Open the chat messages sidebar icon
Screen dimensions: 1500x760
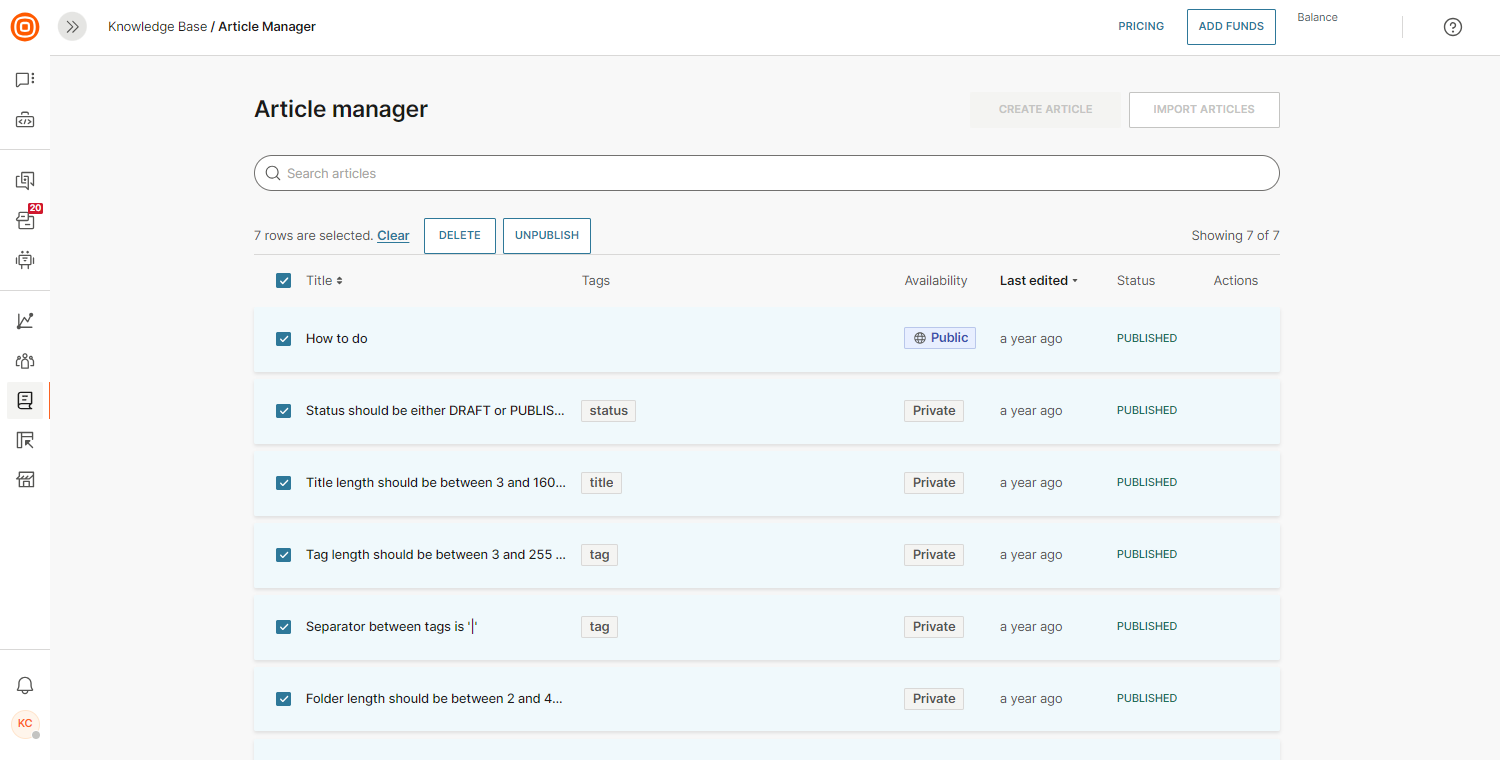pos(25,80)
